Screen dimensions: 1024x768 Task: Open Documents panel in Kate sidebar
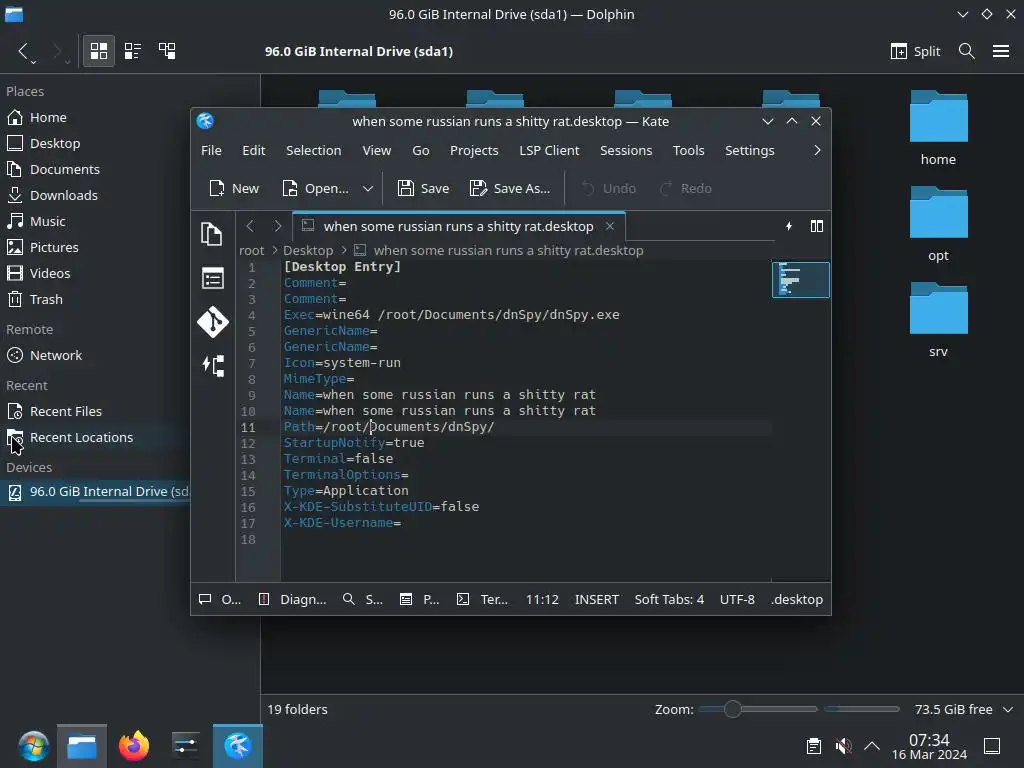[x=212, y=234]
